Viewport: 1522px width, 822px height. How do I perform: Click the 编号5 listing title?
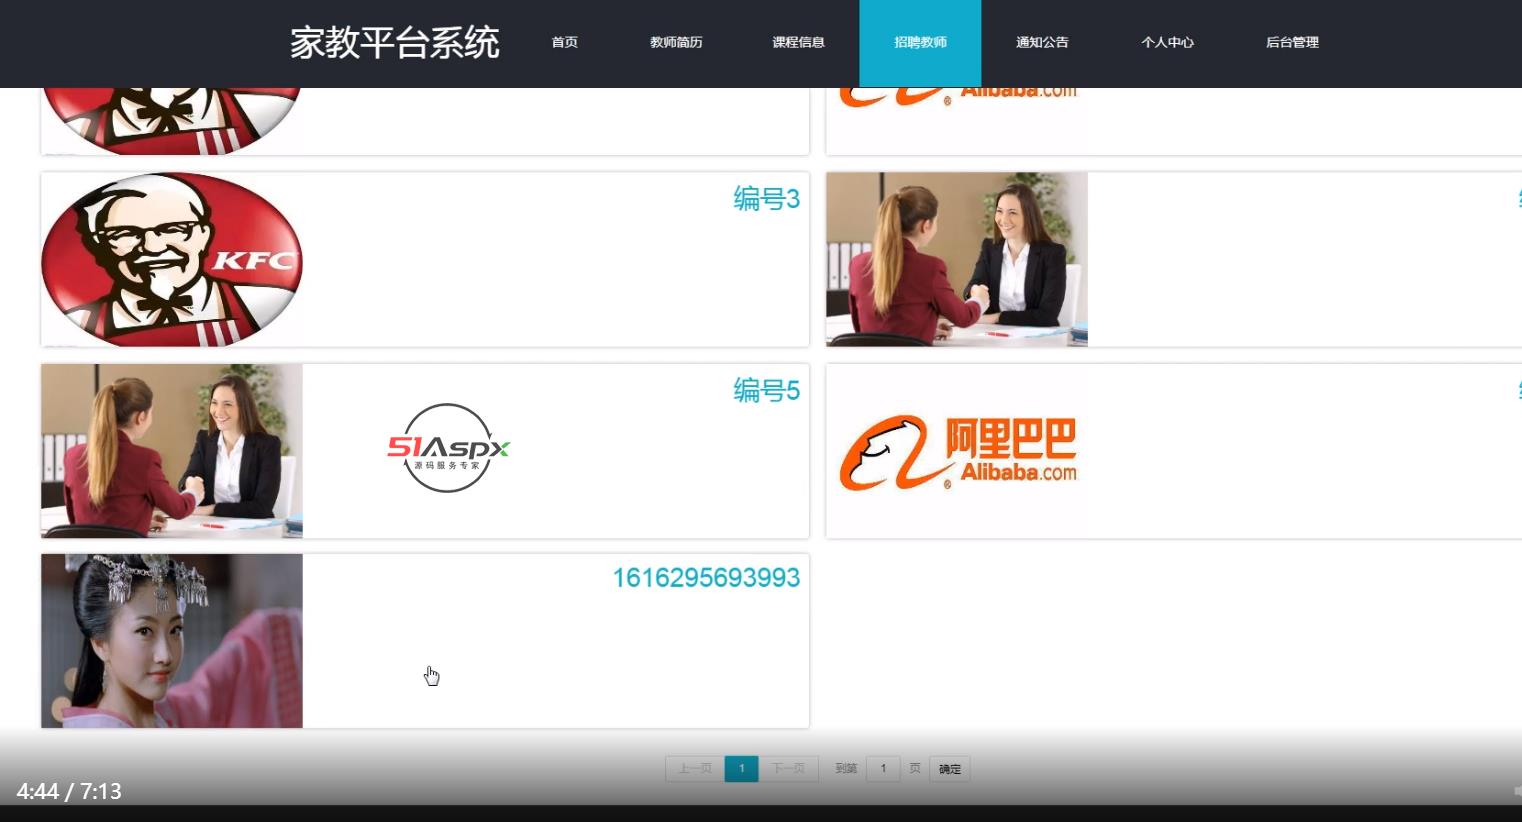[766, 390]
